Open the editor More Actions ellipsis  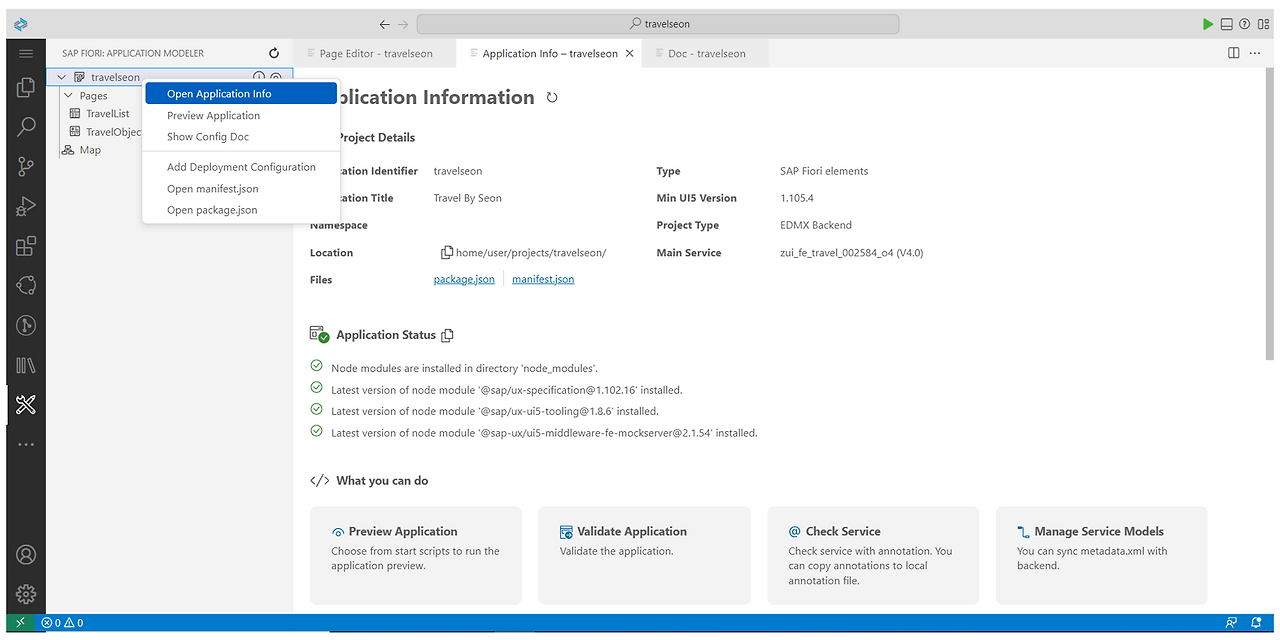tap(1257, 53)
